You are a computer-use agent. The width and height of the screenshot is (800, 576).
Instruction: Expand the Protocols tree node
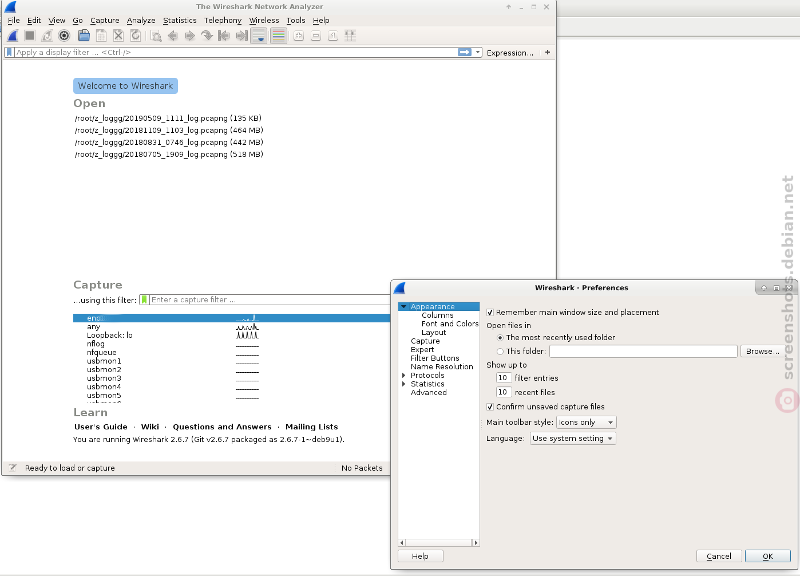coord(404,375)
